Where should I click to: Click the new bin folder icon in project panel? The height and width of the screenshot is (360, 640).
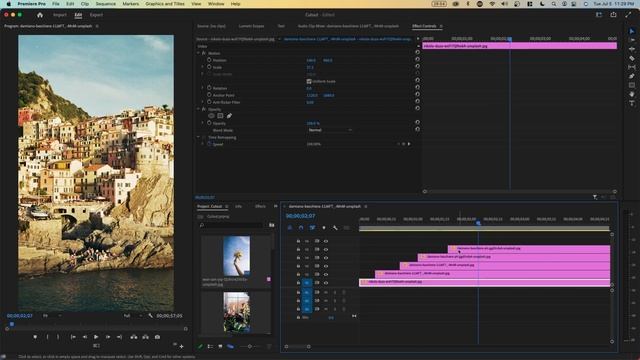pyautogui.click(x=271, y=225)
